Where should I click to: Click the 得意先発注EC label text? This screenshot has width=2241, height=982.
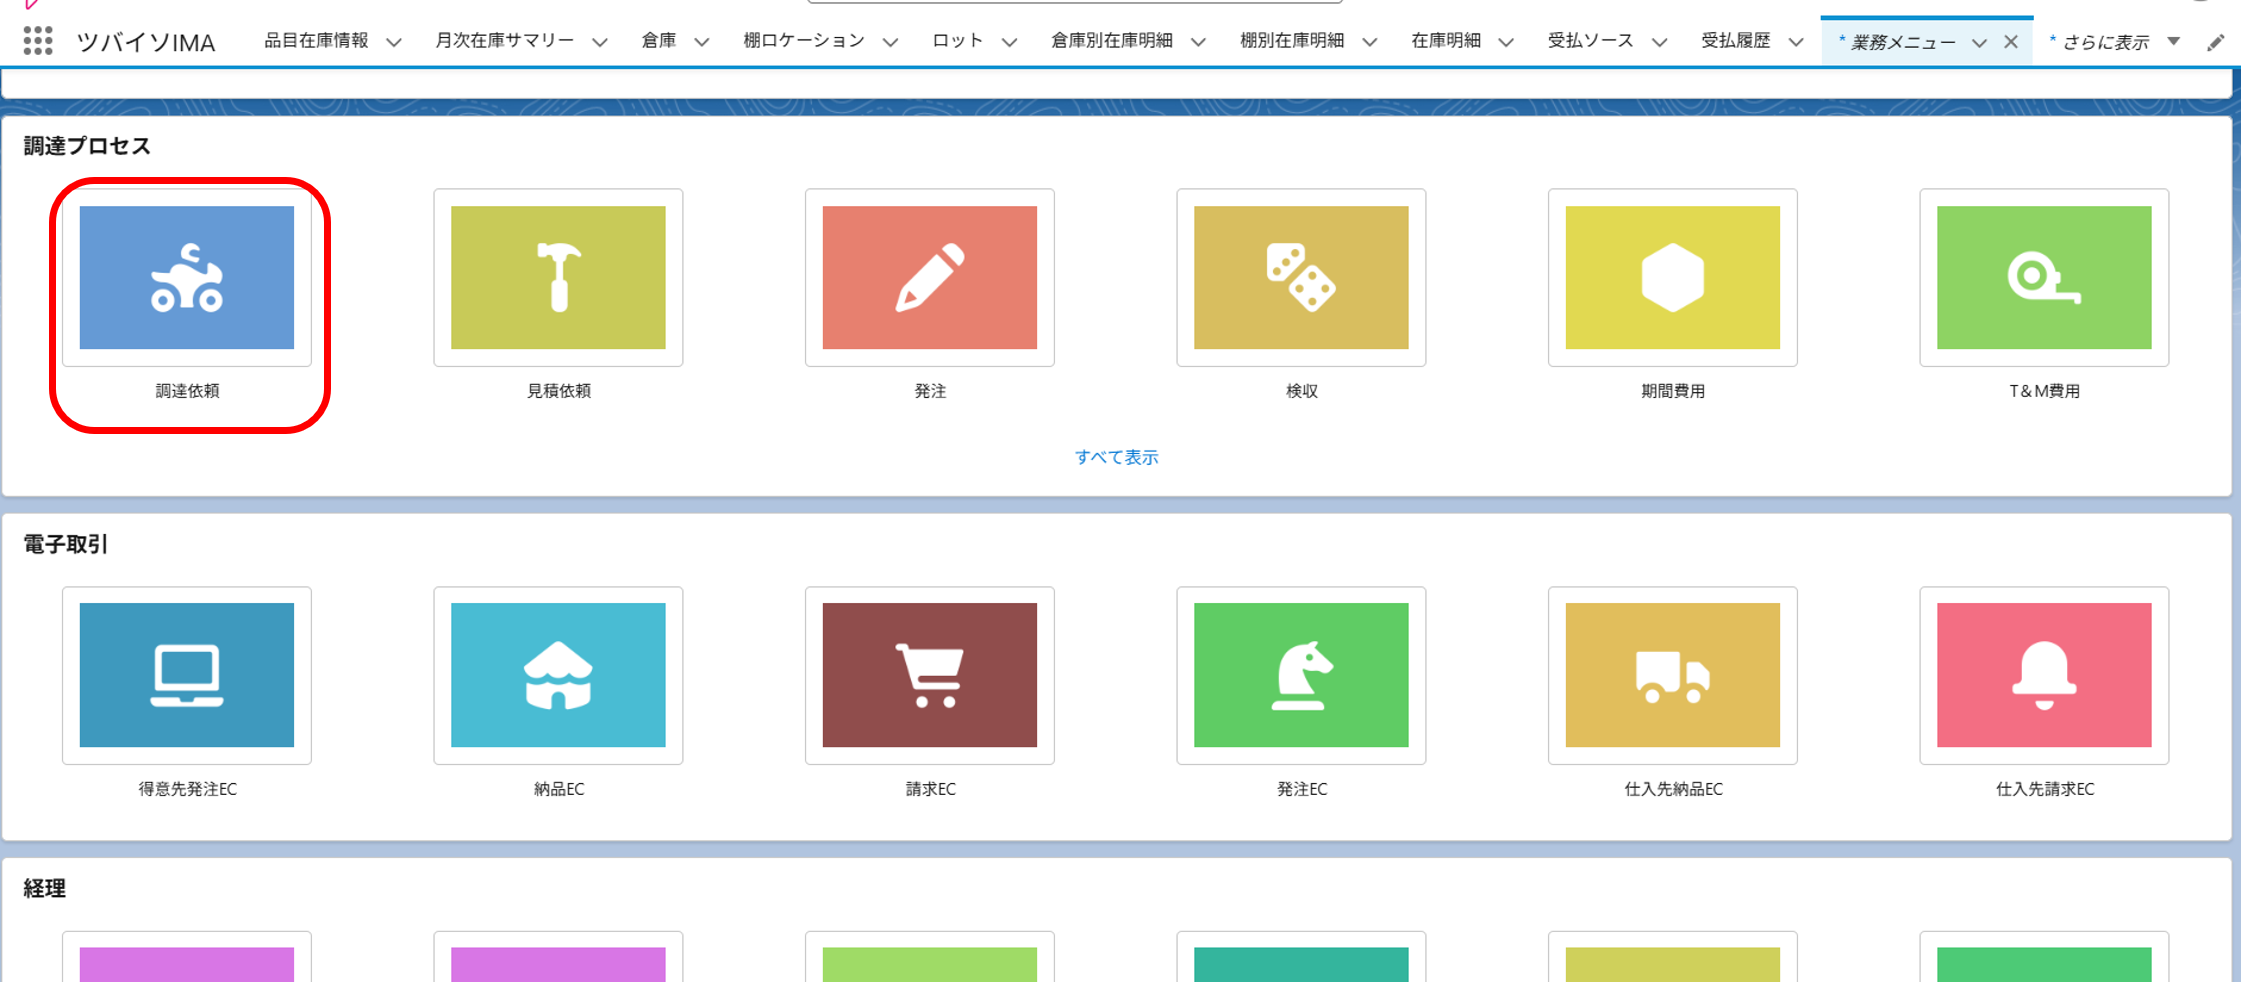click(x=188, y=789)
